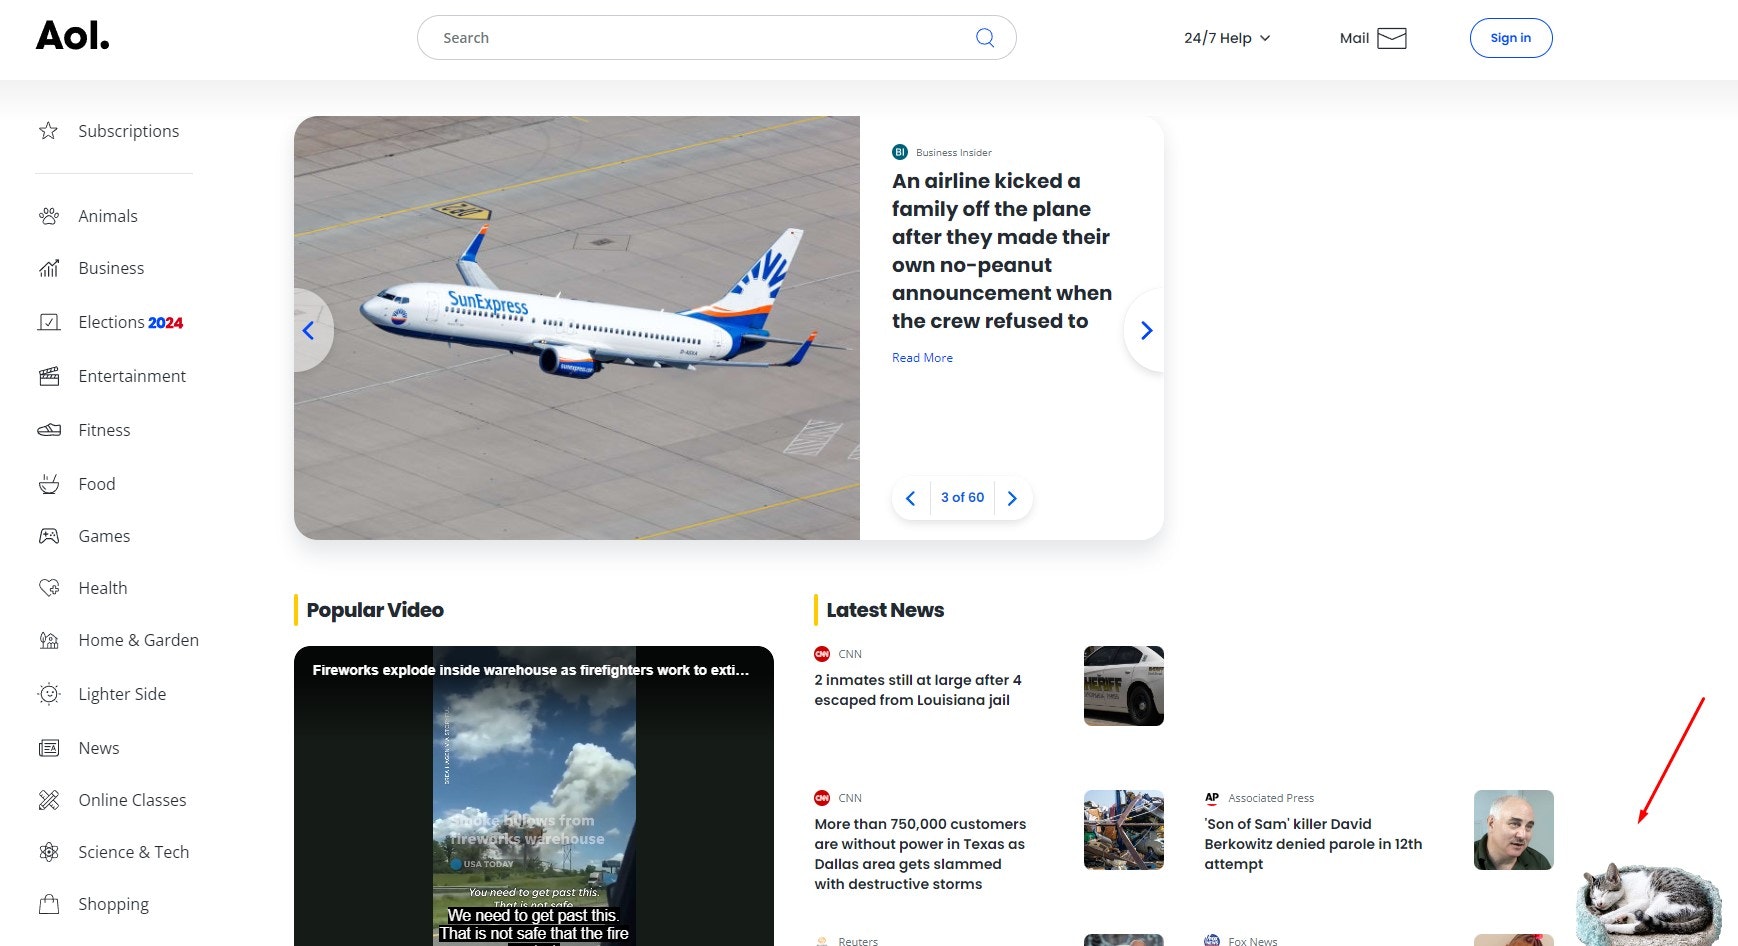Click the fireworks explode video title

pos(530,670)
